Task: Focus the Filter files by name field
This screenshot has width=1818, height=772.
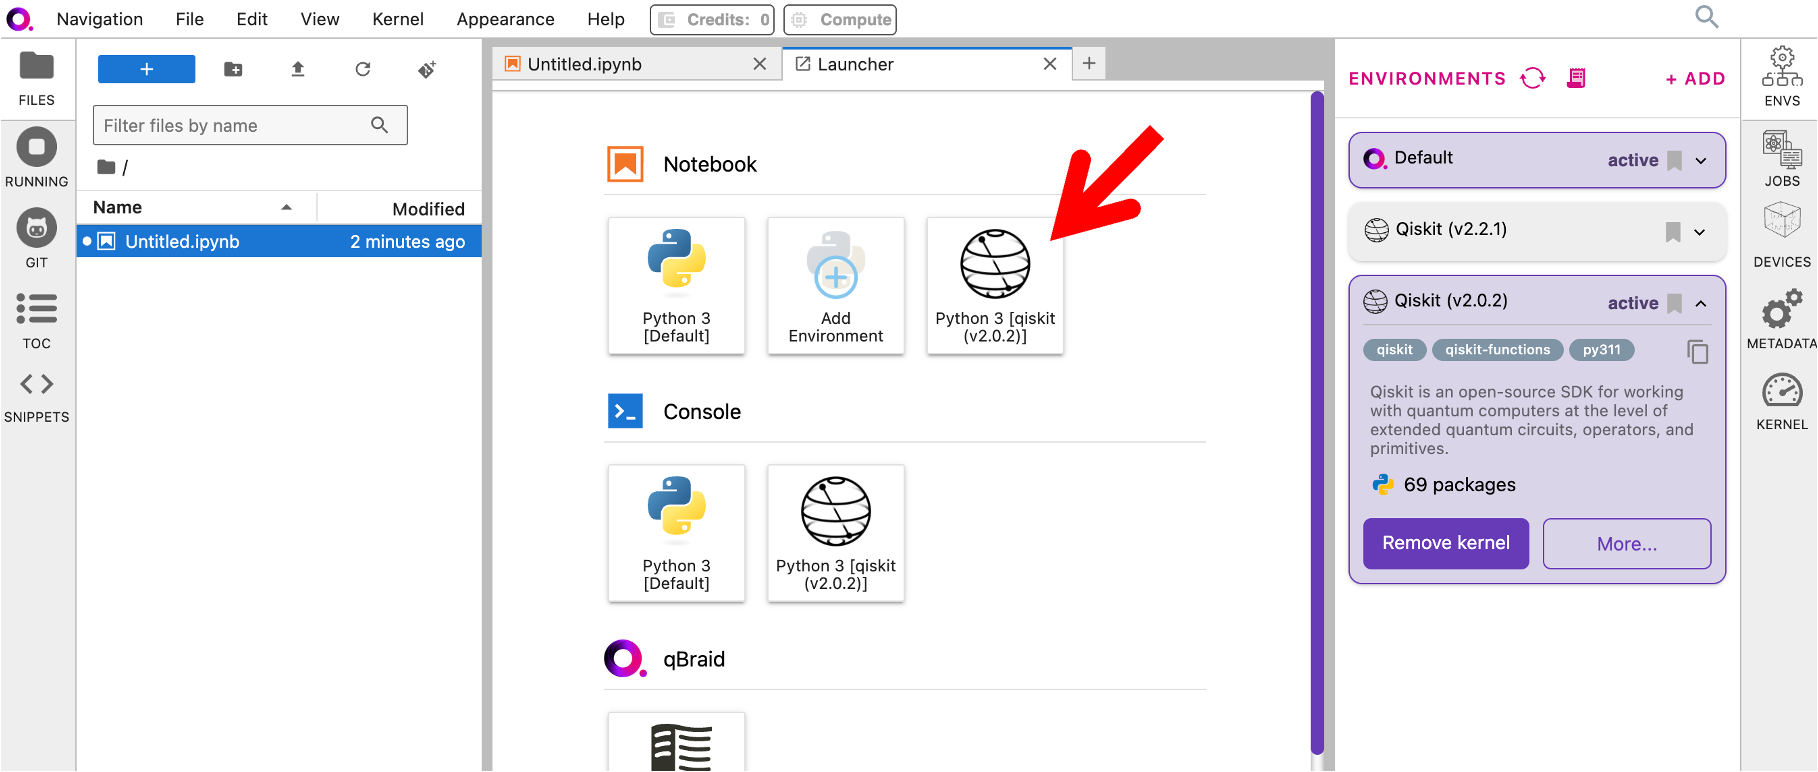Action: [250, 125]
